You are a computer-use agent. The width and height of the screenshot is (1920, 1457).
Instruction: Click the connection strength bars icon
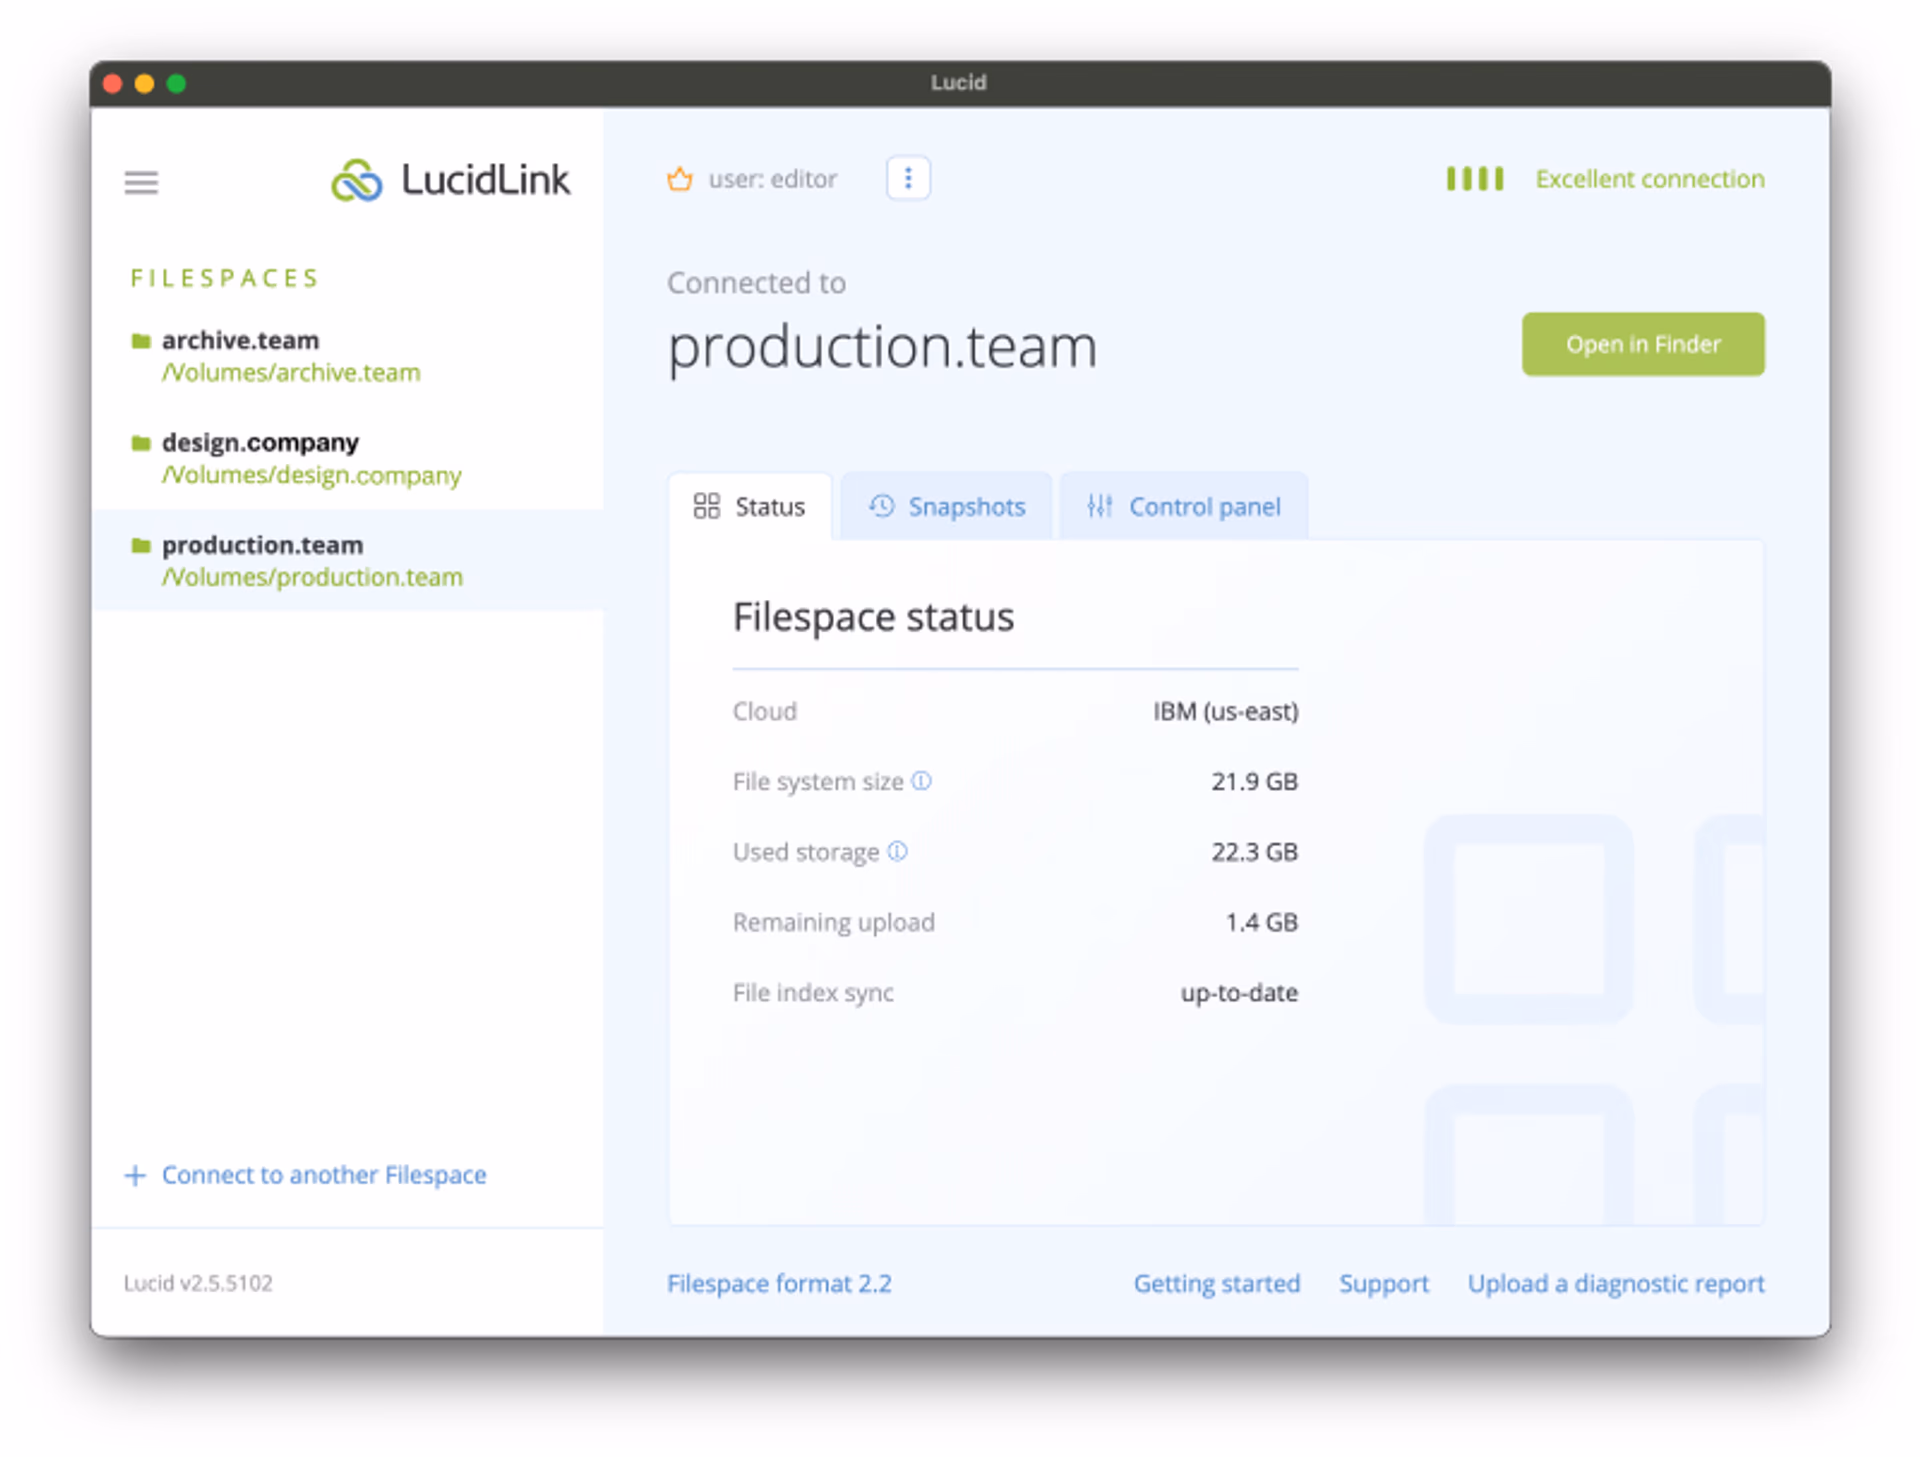tap(1473, 178)
